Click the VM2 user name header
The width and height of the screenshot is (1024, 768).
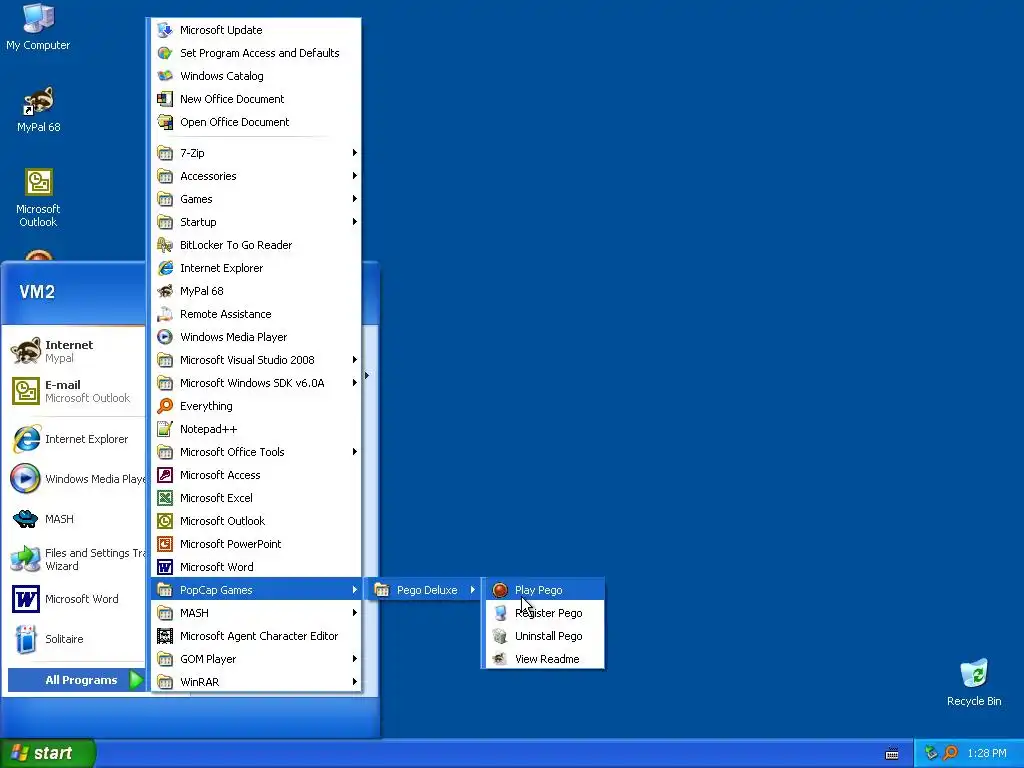[37, 291]
